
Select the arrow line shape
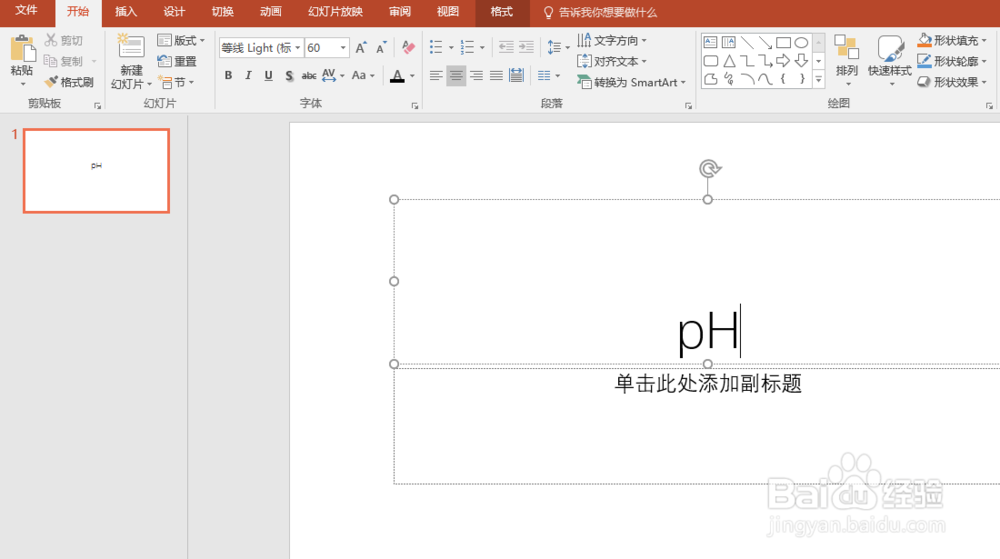(765, 43)
